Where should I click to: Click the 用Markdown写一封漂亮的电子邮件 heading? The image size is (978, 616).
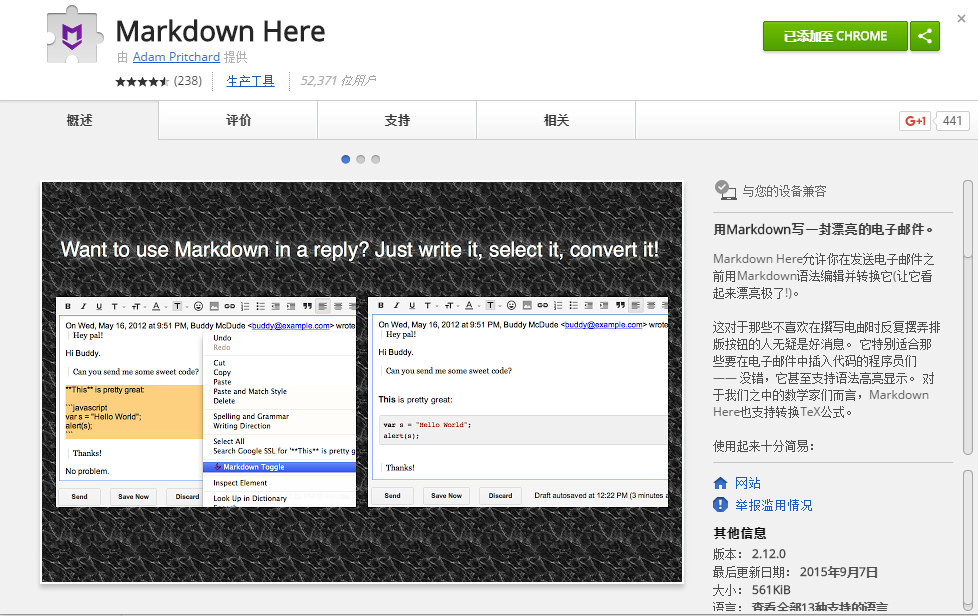[823, 229]
